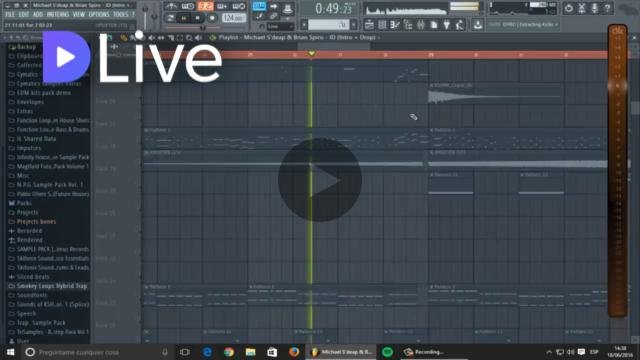Click the cut/one-click audio recording icon
Image resolution: width=640 pixels, height=360 pixels.
point(582,8)
